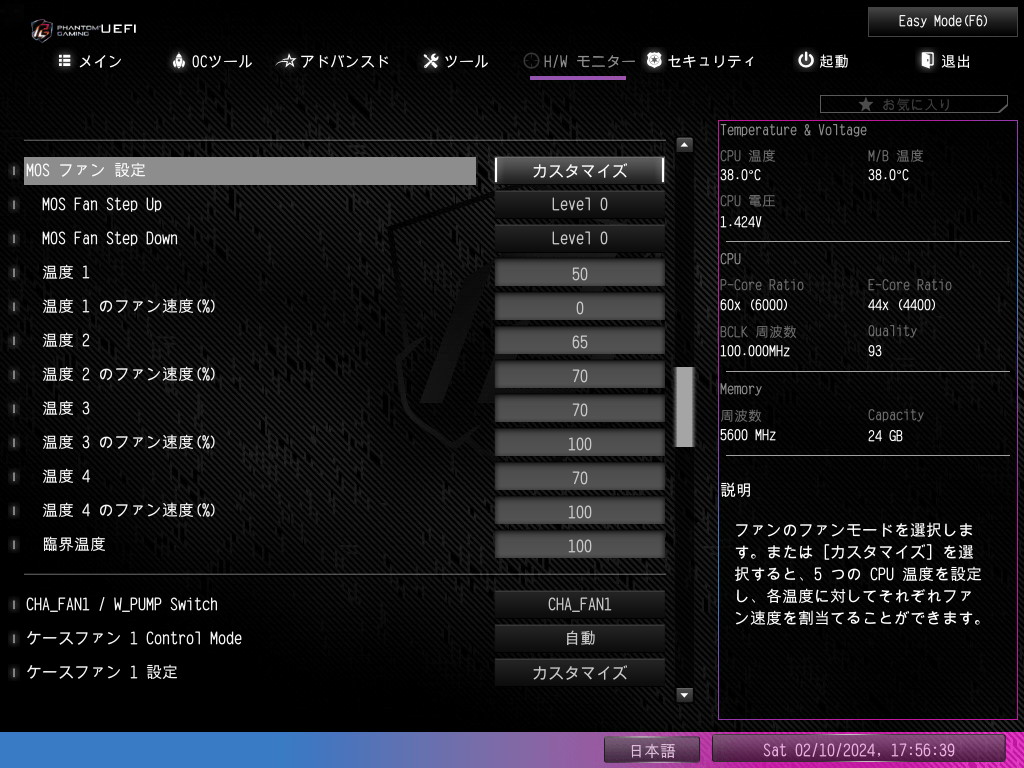Open ケースファン 1 設定 カスタマイズ dropdown
1024x768 pixels.
click(x=579, y=673)
